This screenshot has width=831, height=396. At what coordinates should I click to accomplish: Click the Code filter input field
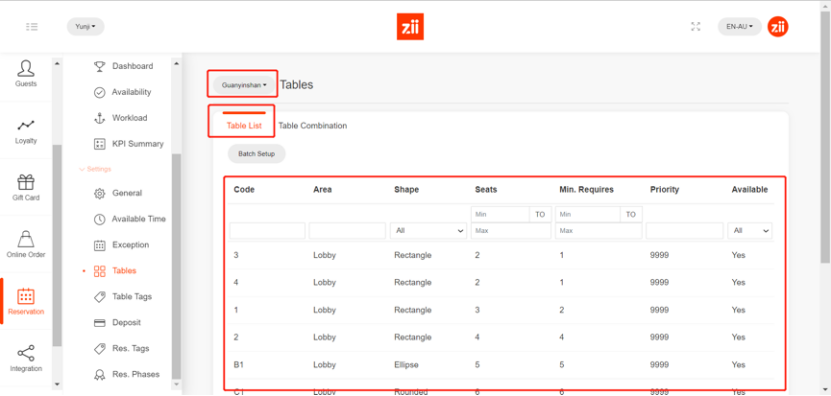point(268,231)
